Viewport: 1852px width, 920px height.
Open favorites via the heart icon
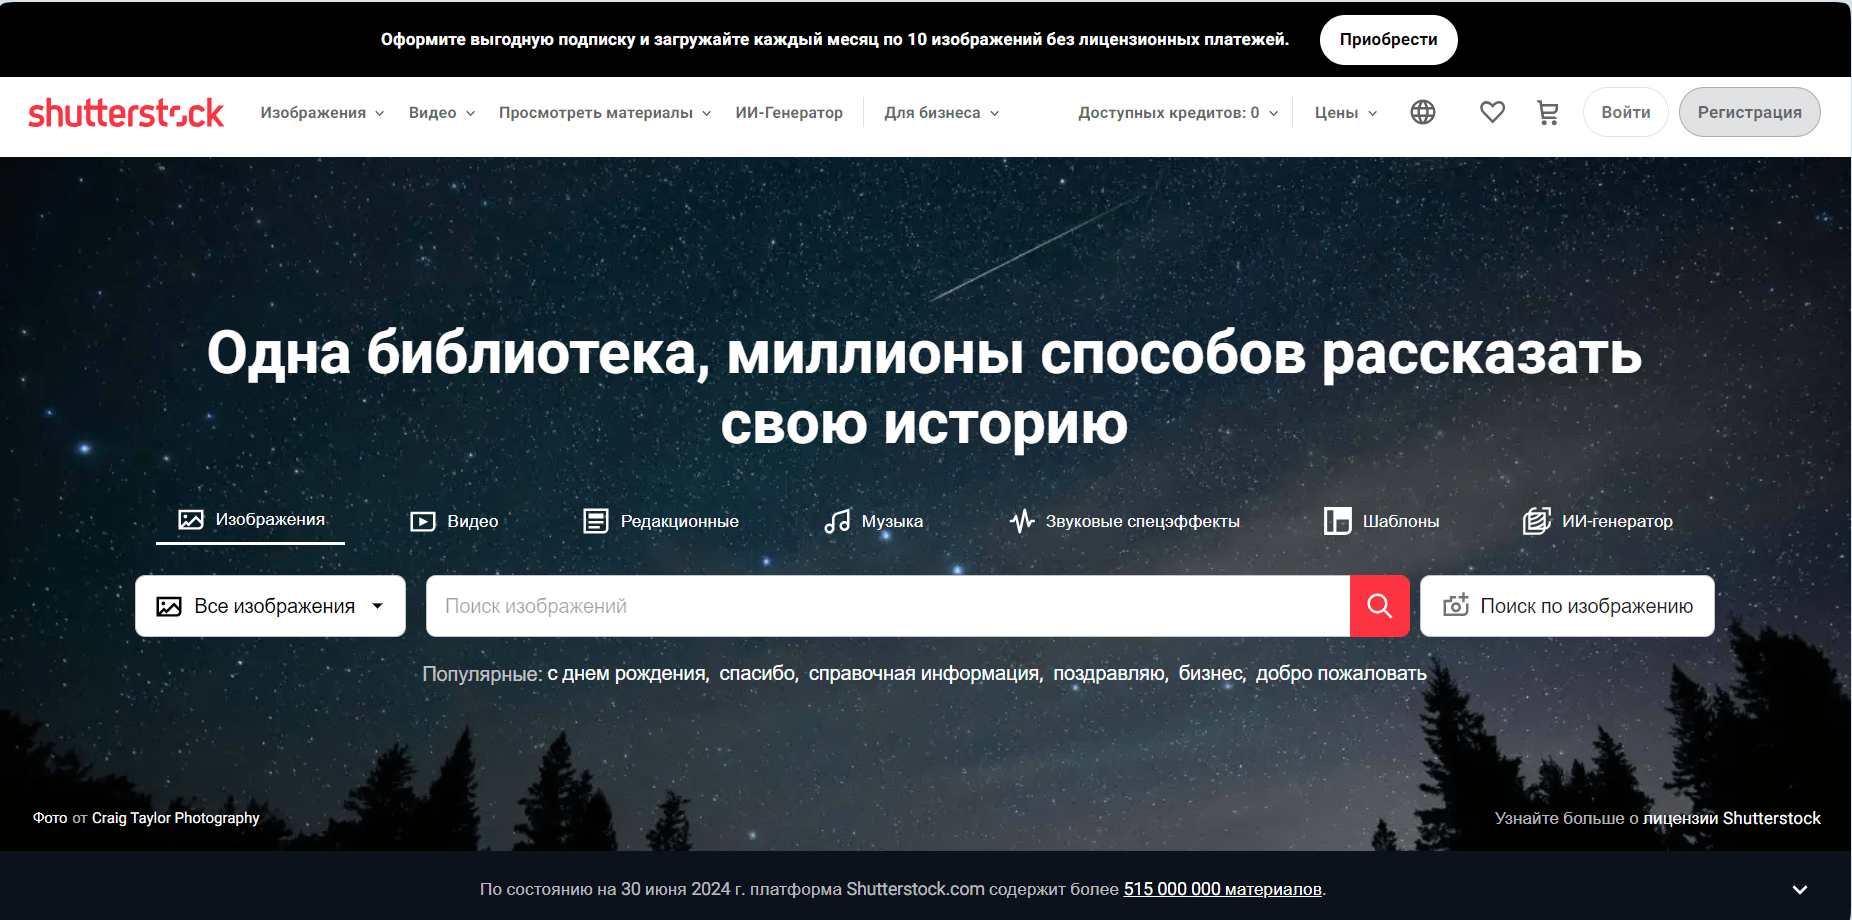click(1492, 112)
